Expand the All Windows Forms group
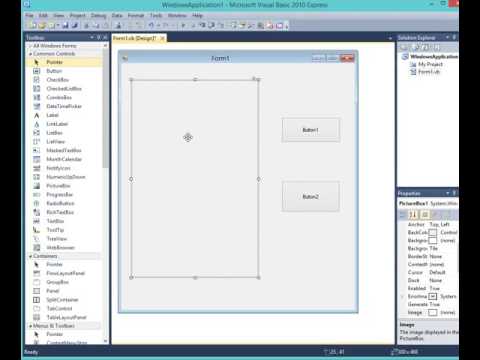 [30, 46]
